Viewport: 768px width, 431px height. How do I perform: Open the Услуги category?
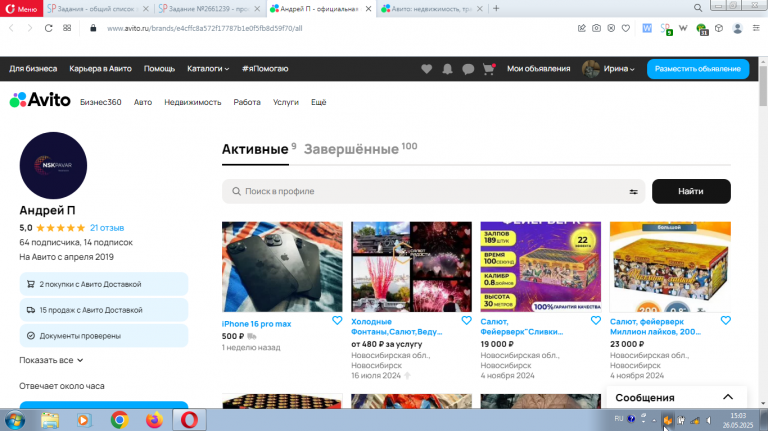point(286,102)
